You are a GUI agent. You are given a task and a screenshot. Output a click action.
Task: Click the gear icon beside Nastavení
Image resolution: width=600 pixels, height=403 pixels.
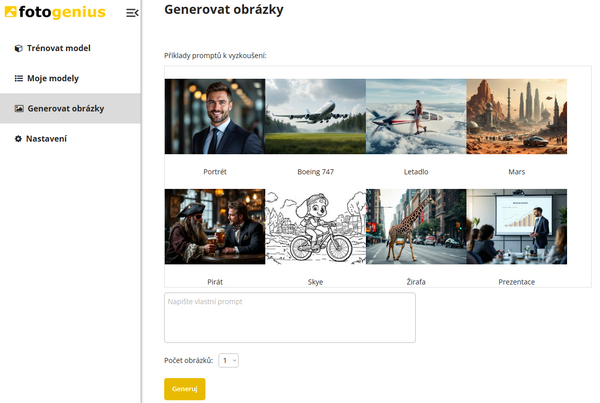[x=18, y=138]
